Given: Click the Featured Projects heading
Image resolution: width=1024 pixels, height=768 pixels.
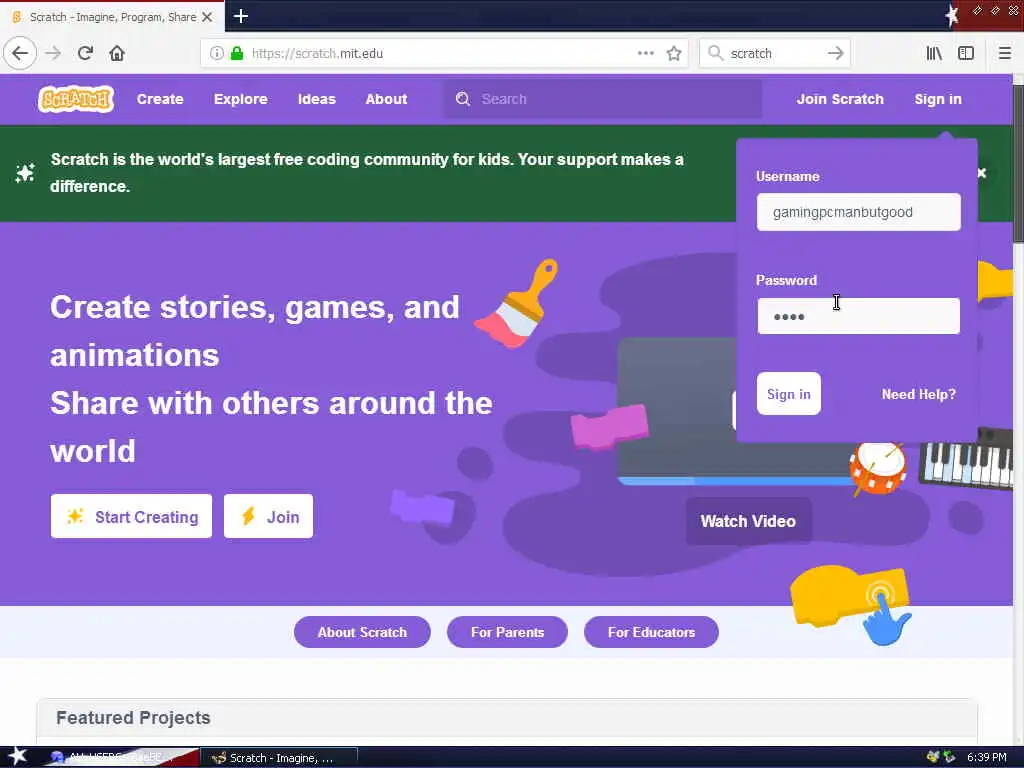Looking at the screenshot, I should (133, 718).
